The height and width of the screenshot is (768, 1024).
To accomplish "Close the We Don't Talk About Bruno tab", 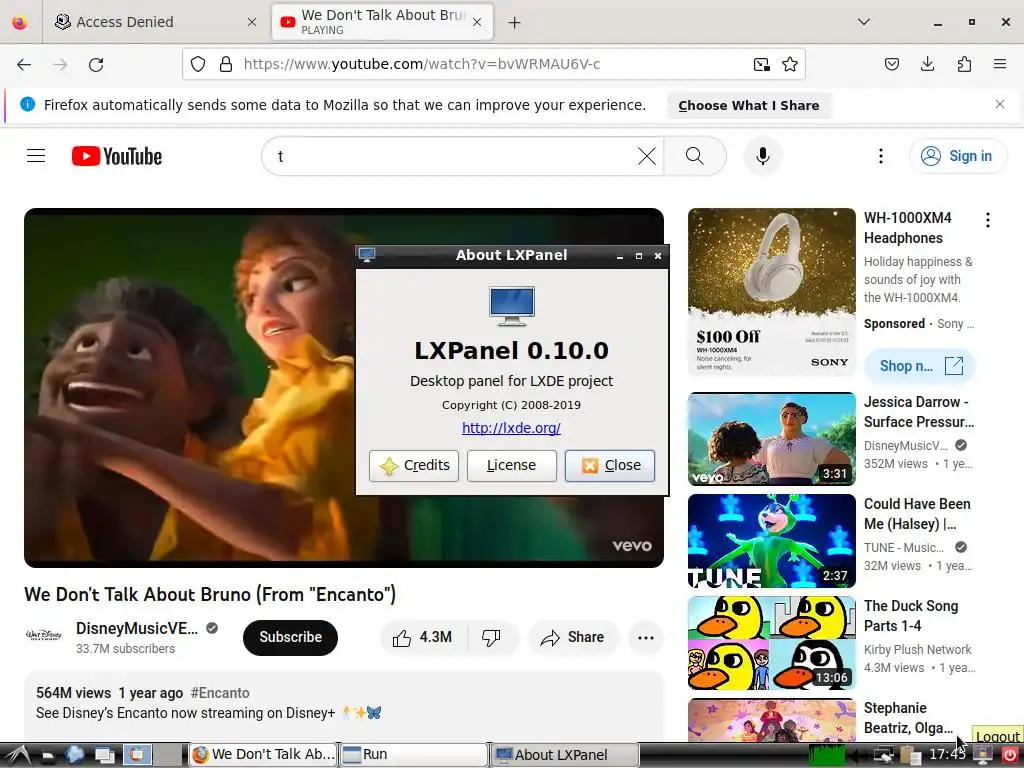I will [477, 22].
